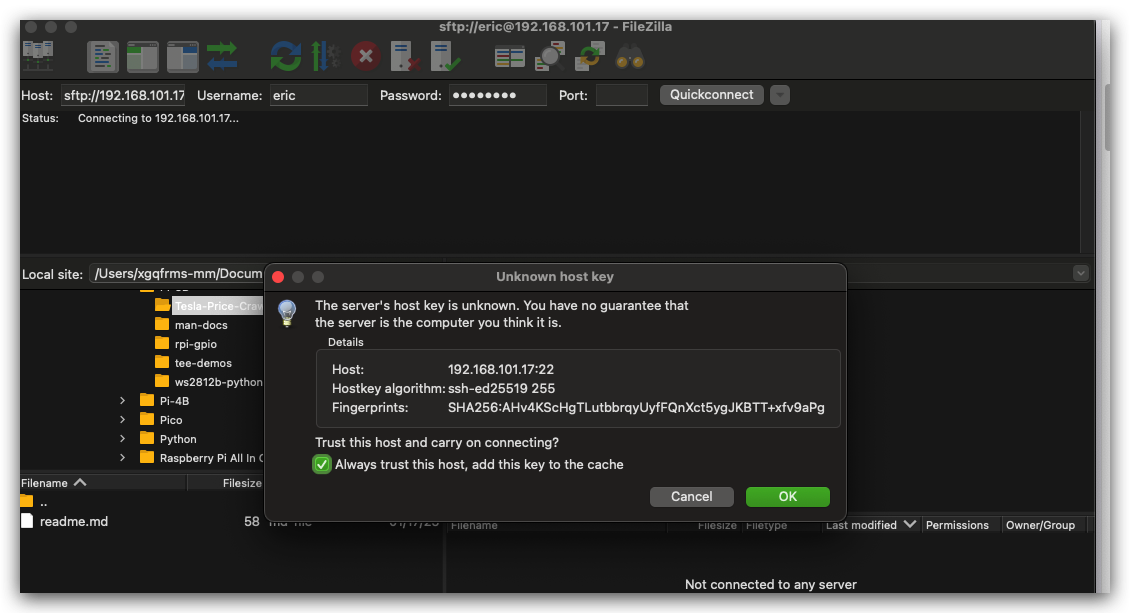
Task: Toggle synchronized browsing icon
Action: tap(590, 56)
